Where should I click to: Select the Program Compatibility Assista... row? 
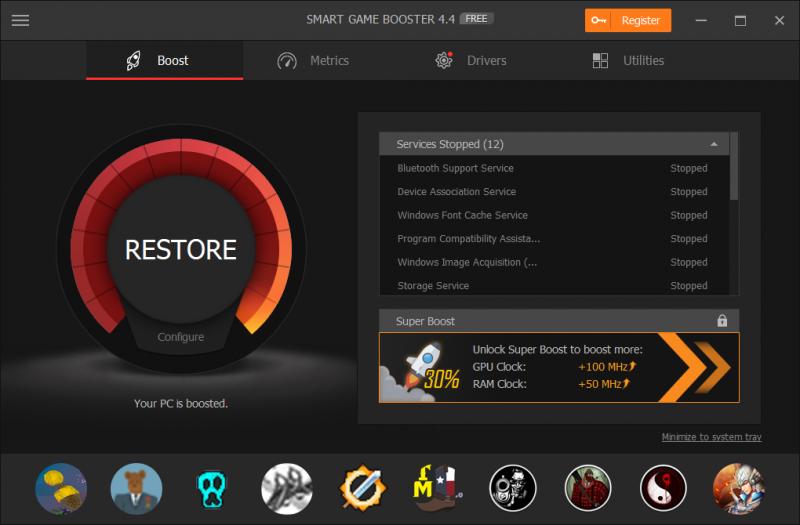click(555, 238)
